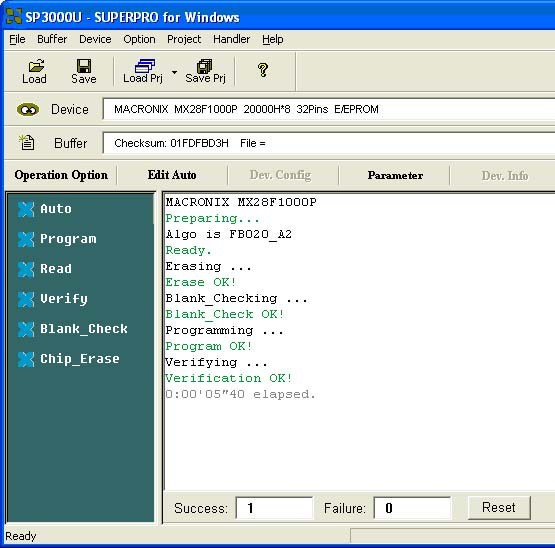Click the 'Blank_Checking ...' log line
555x548 pixels.
[x=236, y=298]
